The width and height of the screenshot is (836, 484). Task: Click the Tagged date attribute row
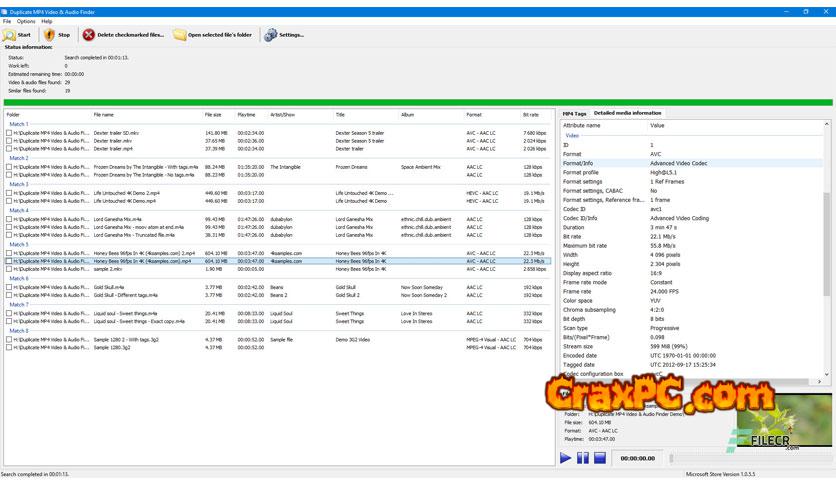[692, 365]
